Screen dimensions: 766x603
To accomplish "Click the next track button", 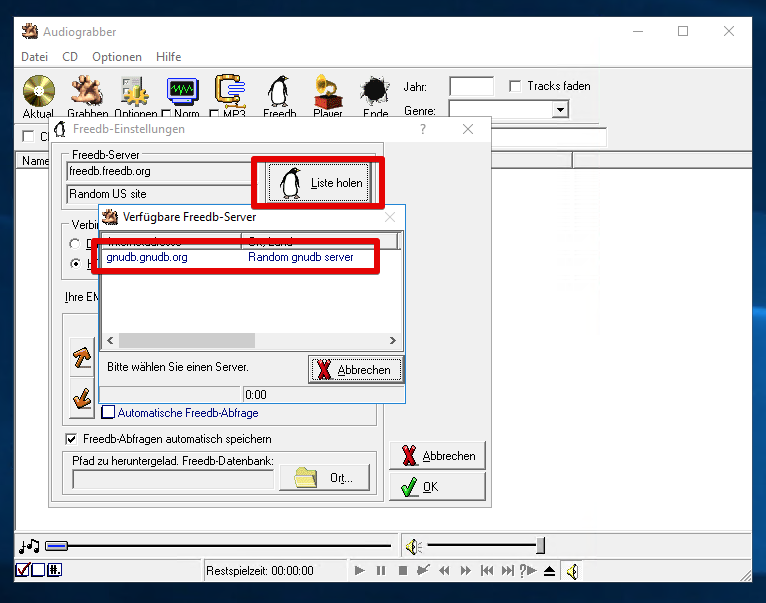I will 508,570.
